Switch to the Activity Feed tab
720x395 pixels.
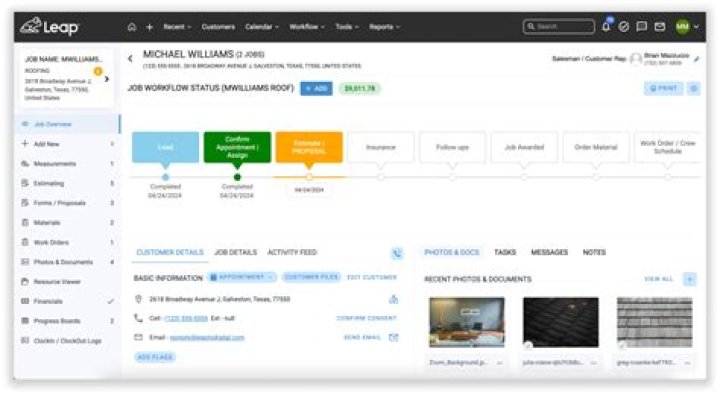[292, 253]
